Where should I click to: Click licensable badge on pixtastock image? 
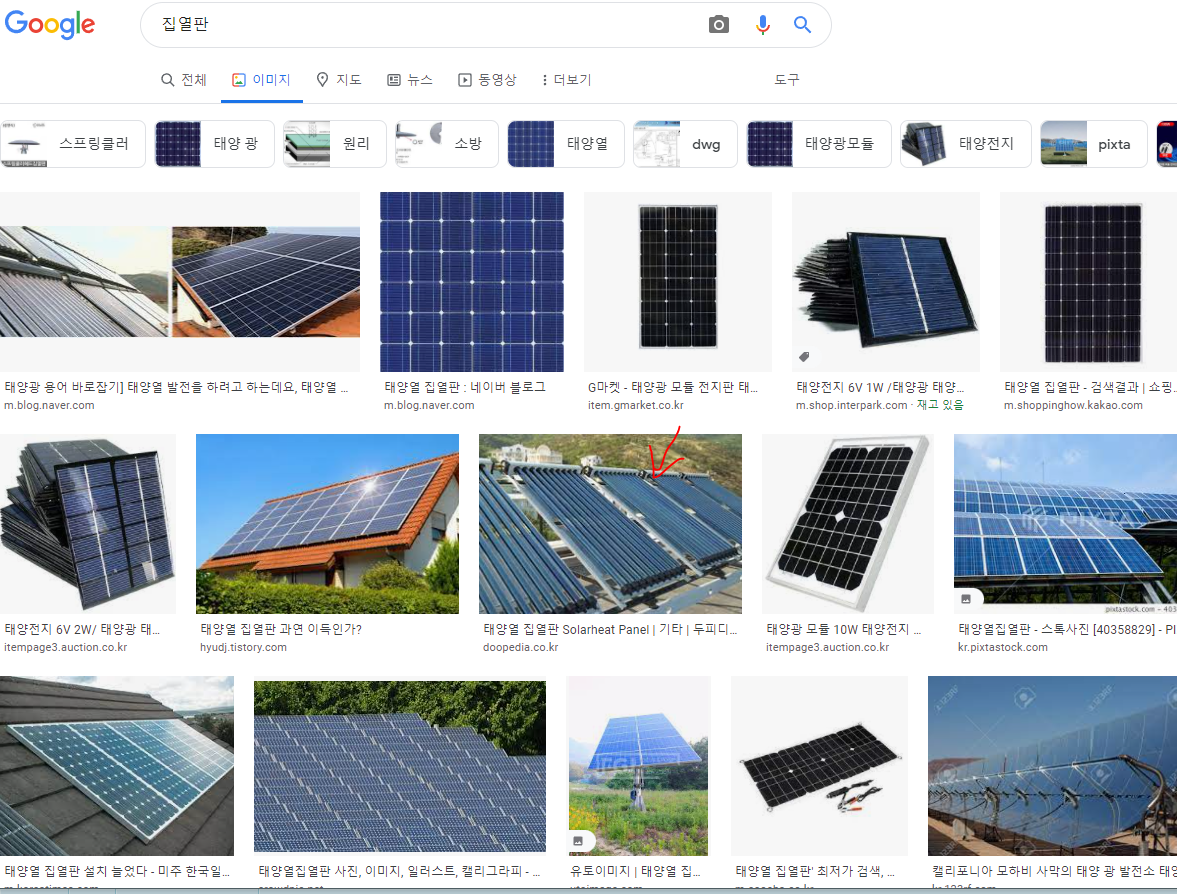click(966, 599)
